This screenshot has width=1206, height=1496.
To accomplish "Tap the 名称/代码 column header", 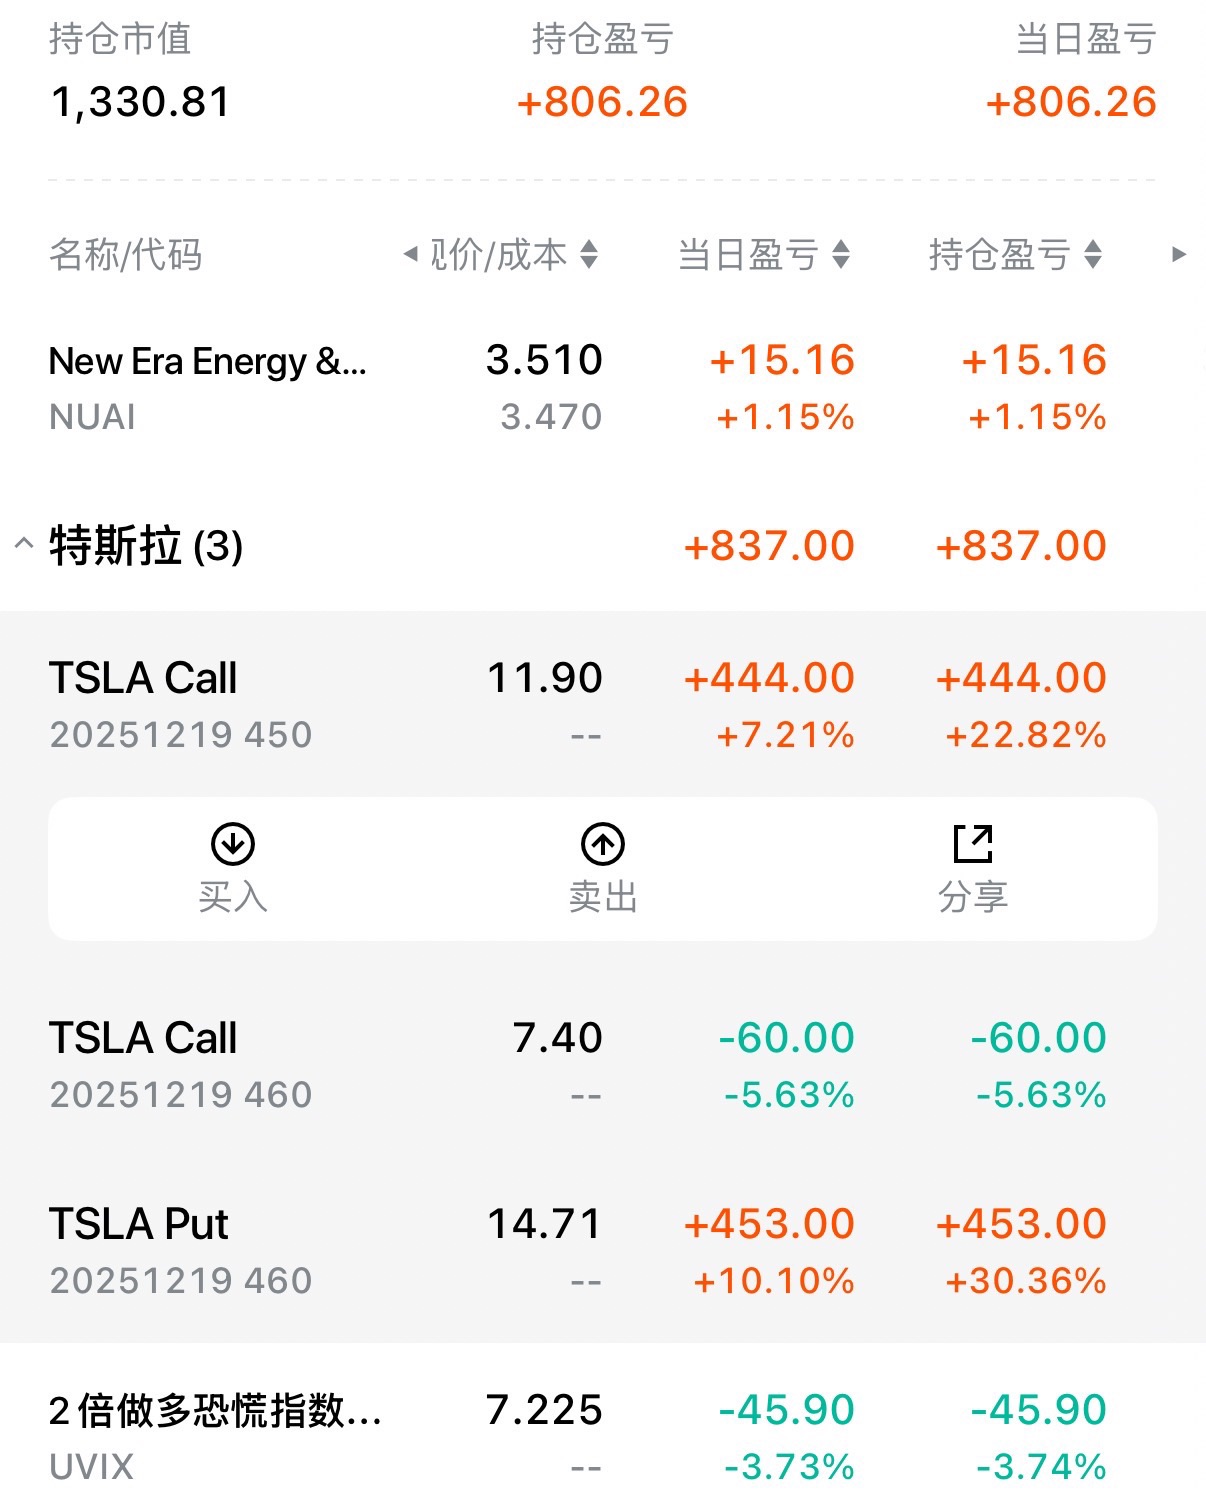I will (x=125, y=255).
